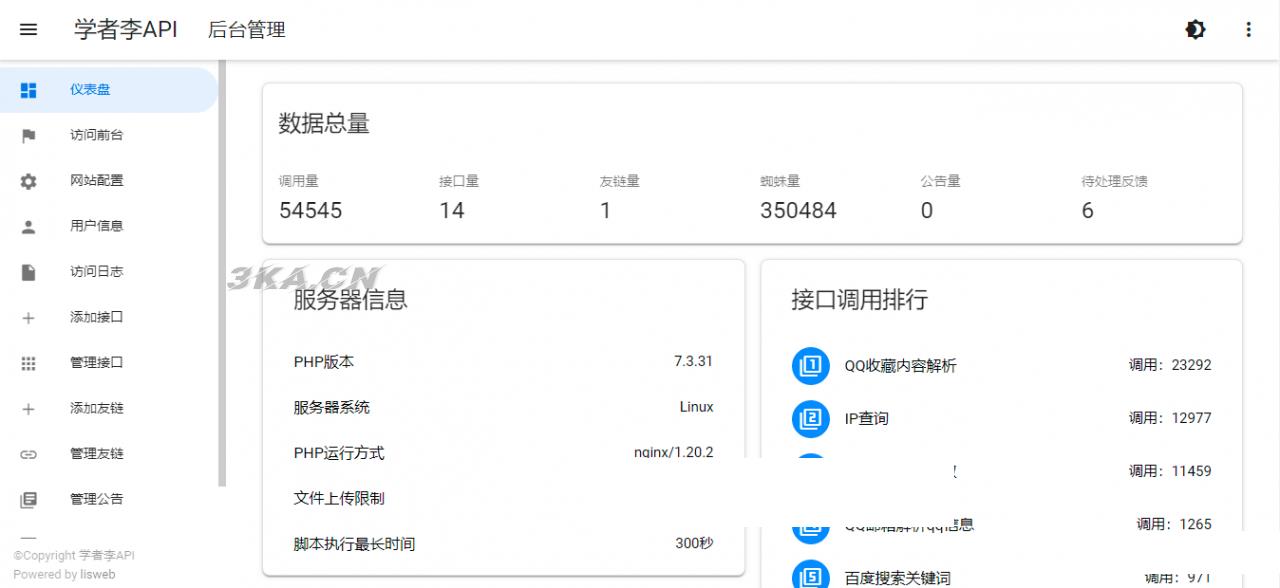1280x588 pixels.
Task: Select the 仪表盘 dashboard icon in sidebar
Action: click(x=28, y=89)
